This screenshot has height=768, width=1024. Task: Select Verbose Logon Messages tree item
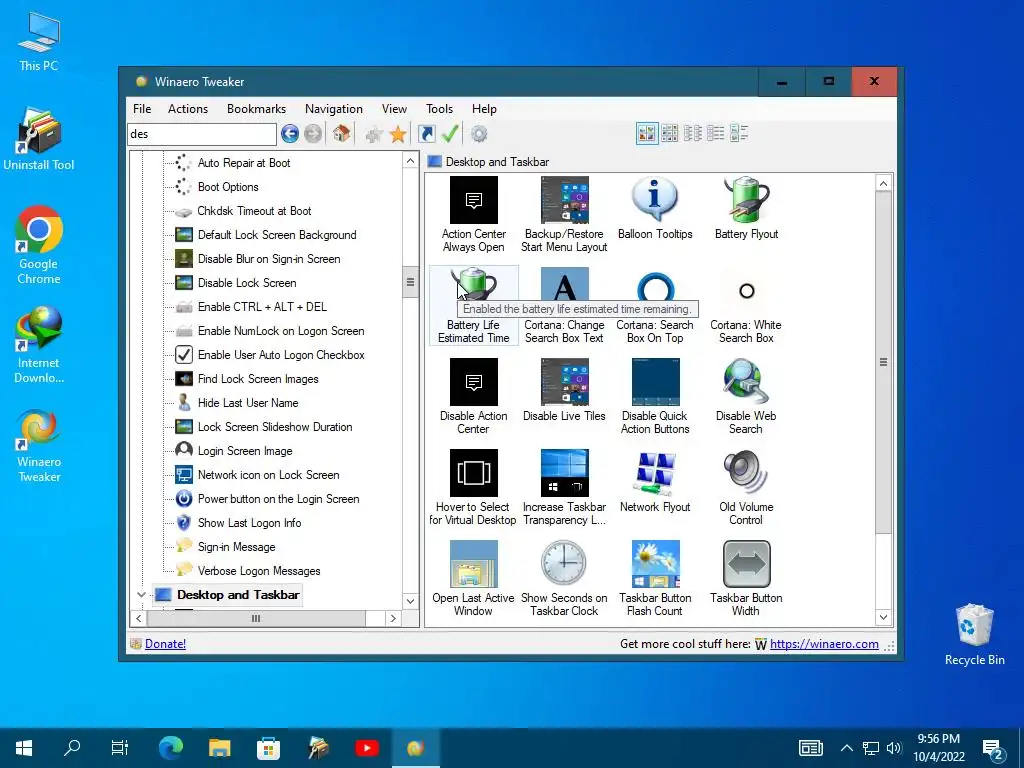[259, 571]
